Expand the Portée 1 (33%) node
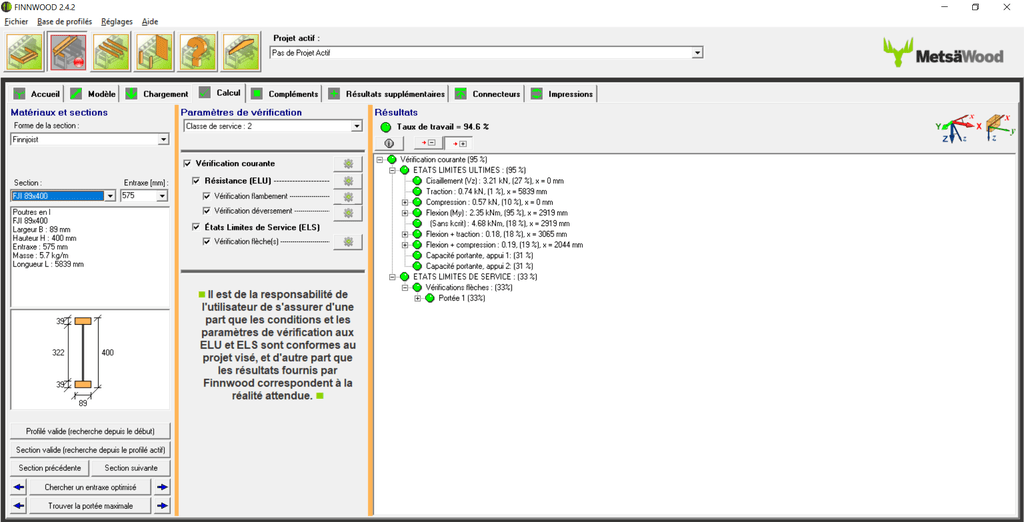The image size is (1024, 522). (x=418, y=299)
